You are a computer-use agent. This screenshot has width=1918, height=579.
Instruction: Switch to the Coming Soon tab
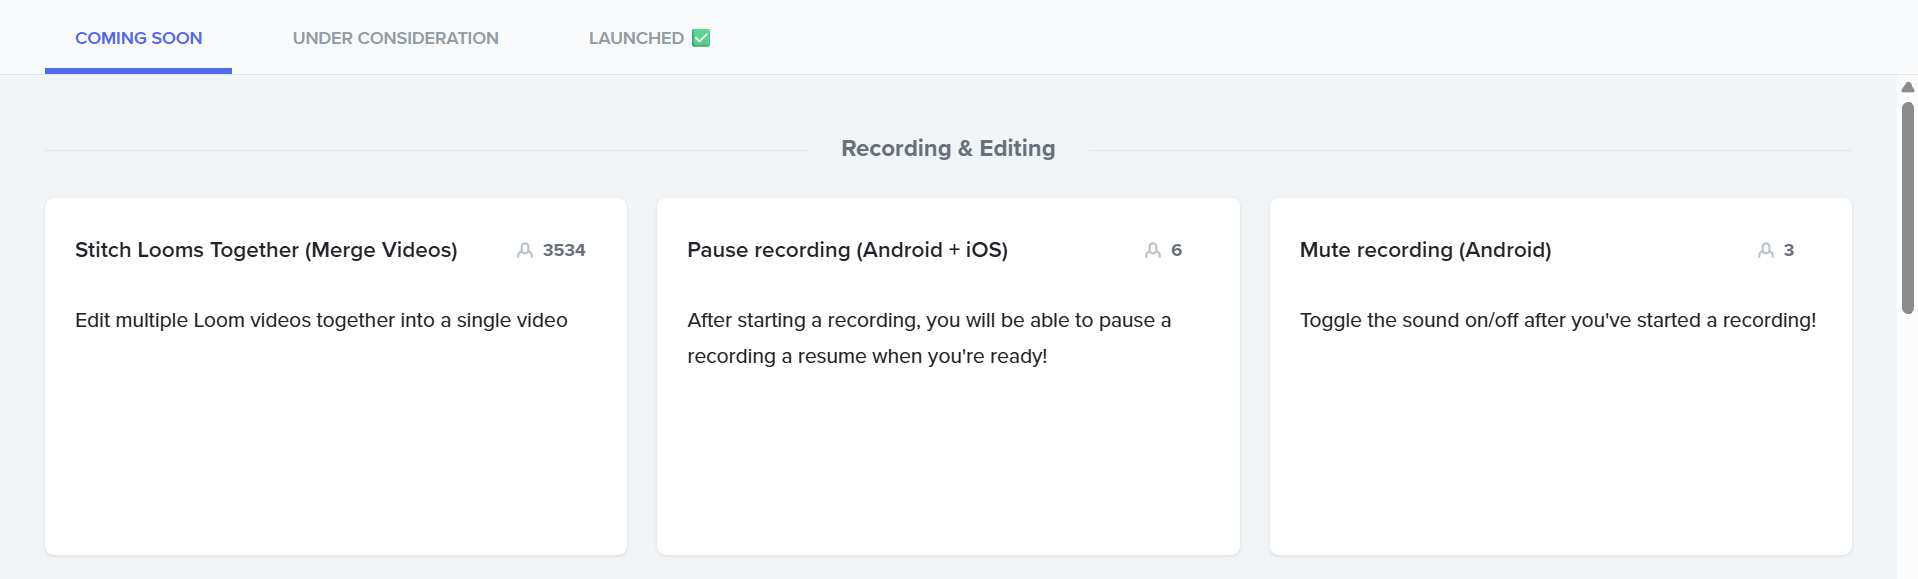point(138,38)
